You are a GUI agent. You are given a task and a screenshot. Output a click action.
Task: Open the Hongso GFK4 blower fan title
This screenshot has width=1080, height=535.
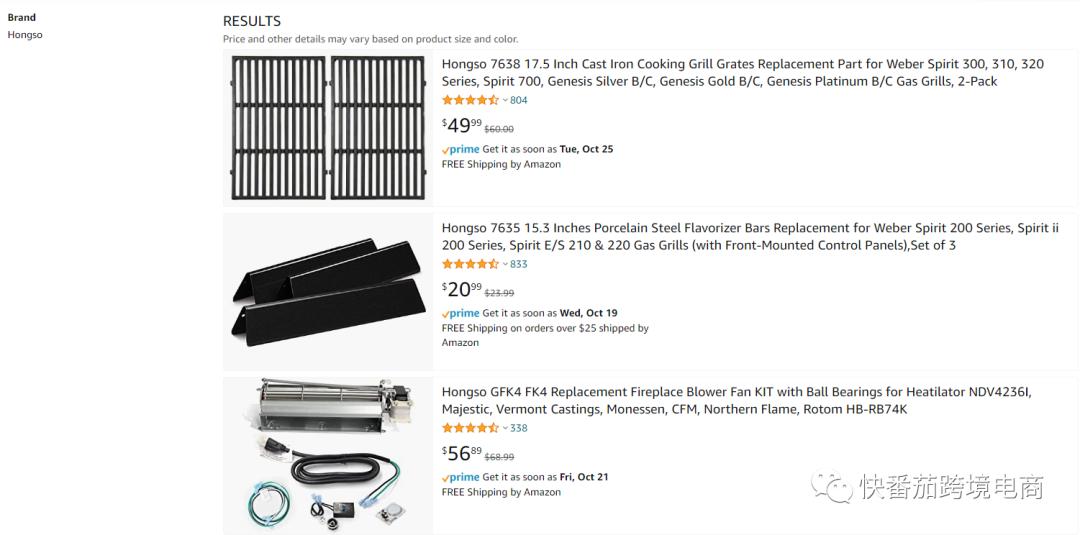click(x=736, y=400)
